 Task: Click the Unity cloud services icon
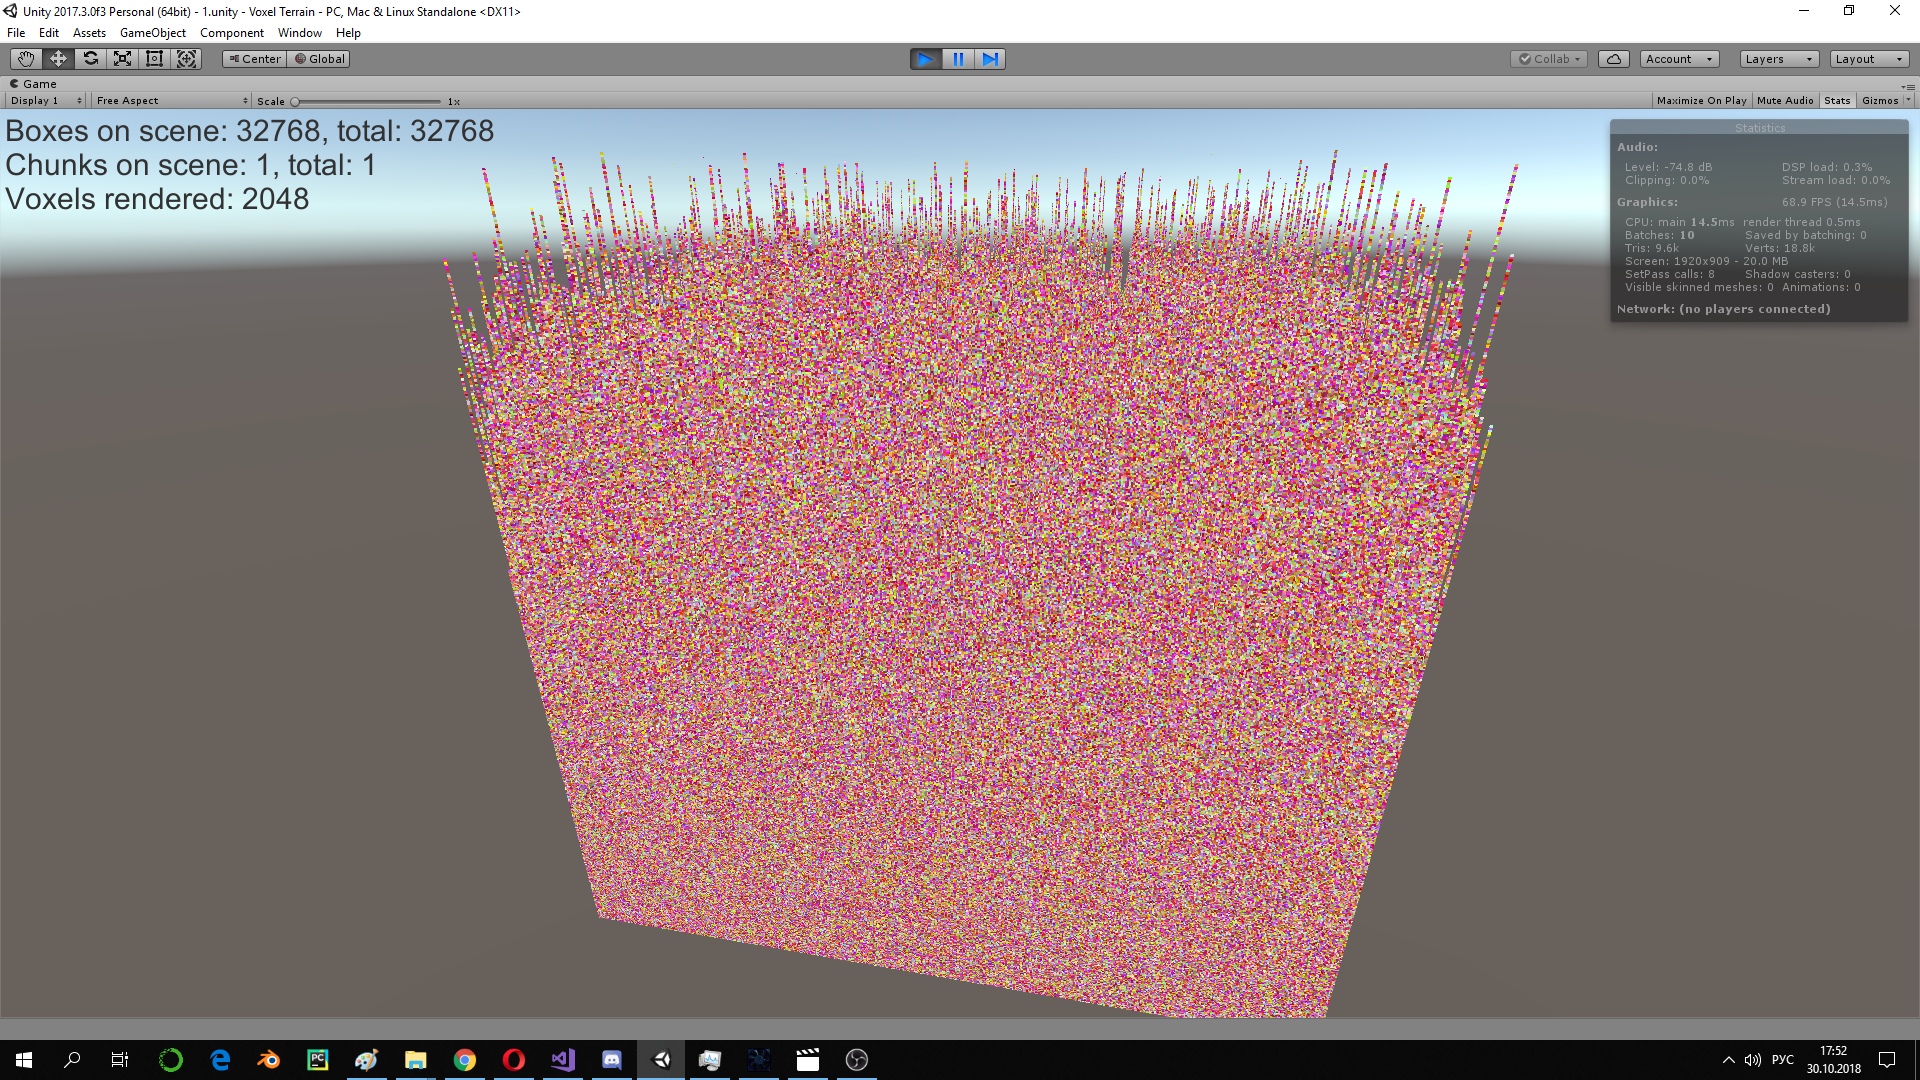pyautogui.click(x=1613, y=58)
